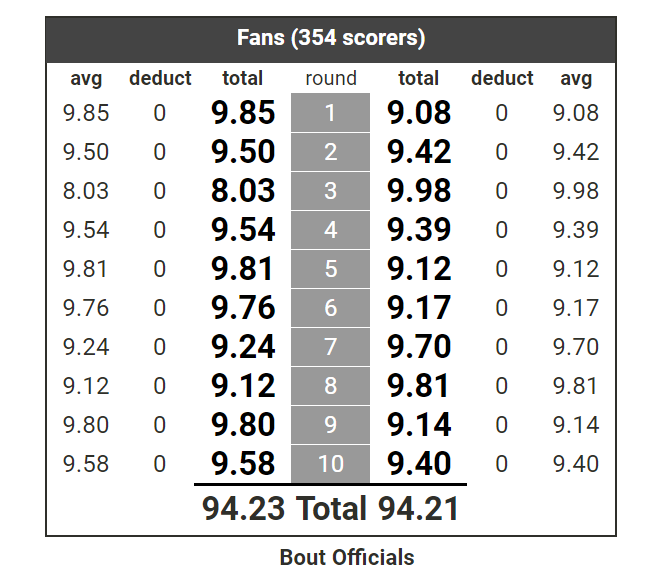Click the Bout Officials heading

pos(347,557)
